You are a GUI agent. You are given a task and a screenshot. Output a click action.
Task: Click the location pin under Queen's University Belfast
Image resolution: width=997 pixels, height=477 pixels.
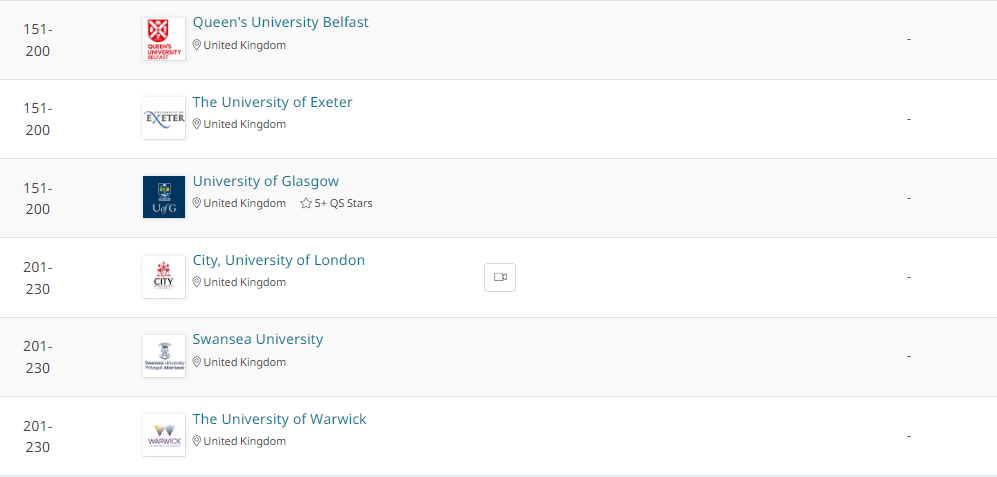coord(197,45)
